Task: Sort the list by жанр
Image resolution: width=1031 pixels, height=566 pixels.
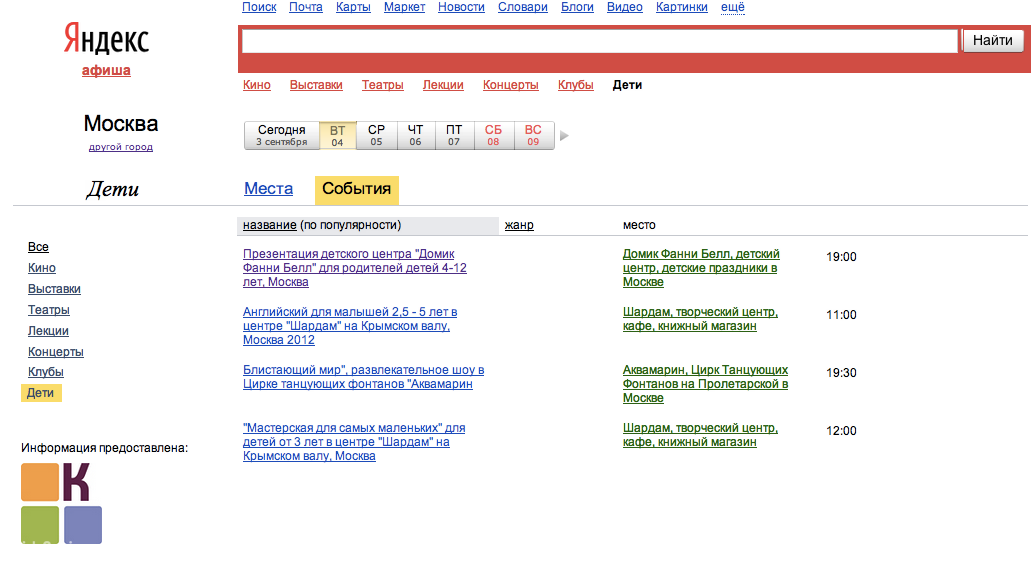Action: (x=519, y=225)
